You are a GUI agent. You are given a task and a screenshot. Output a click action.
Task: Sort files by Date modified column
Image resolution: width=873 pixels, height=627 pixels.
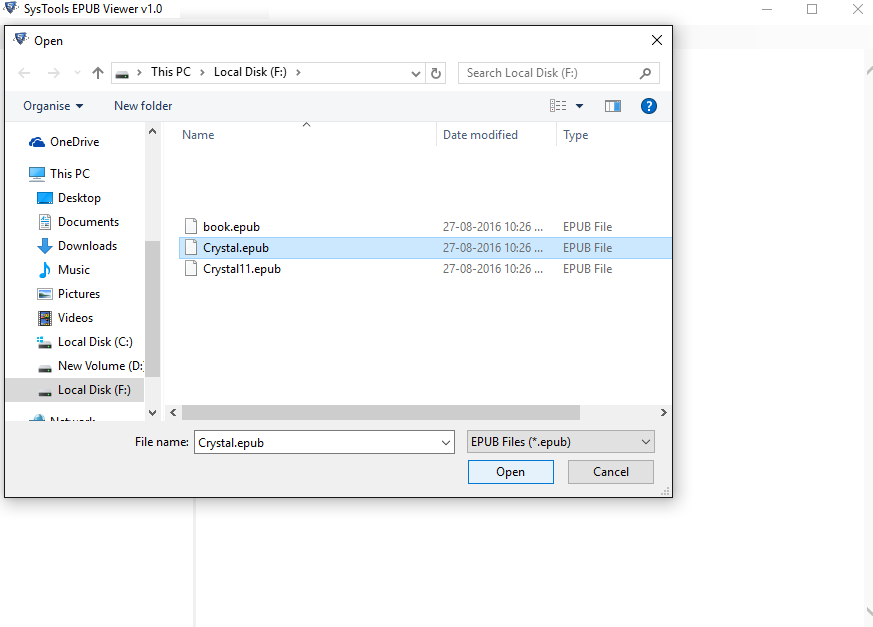point(480,135)
